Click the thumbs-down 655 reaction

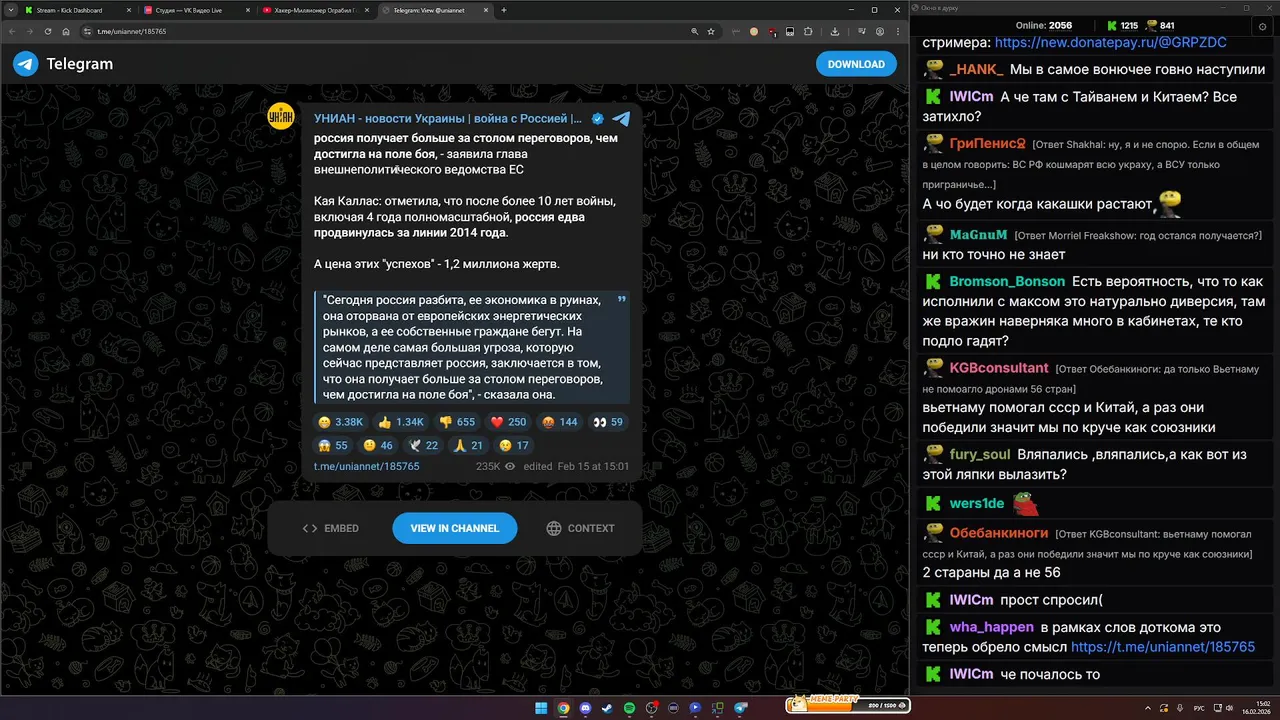[458, 422]
